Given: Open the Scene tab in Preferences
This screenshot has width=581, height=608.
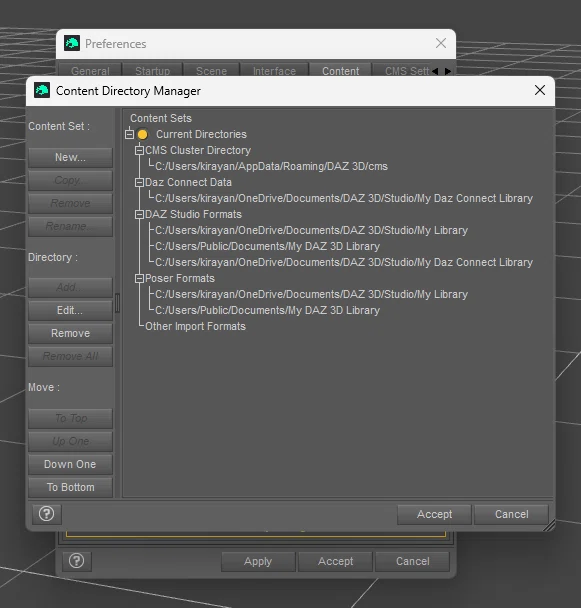Looking at the screenshot, I should pyautogui.click(x=211, y=71).
